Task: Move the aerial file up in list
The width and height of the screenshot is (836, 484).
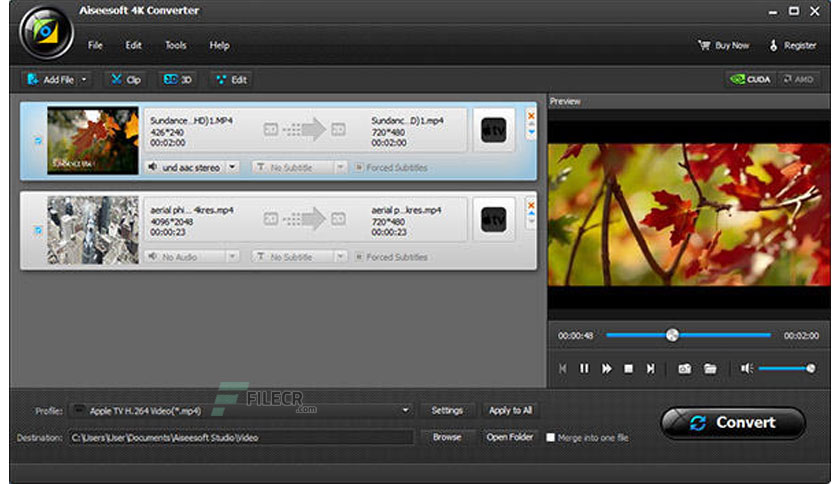Action: (x=531, y=214)
